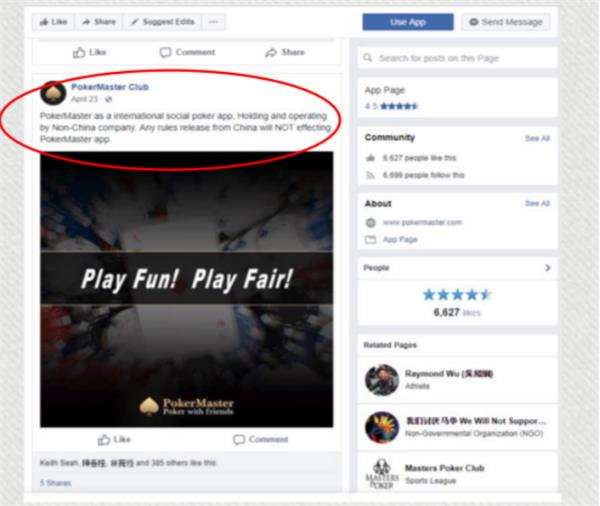Open the Play Fun Play Fair image
Screen dimensions: 600x506
187,289
